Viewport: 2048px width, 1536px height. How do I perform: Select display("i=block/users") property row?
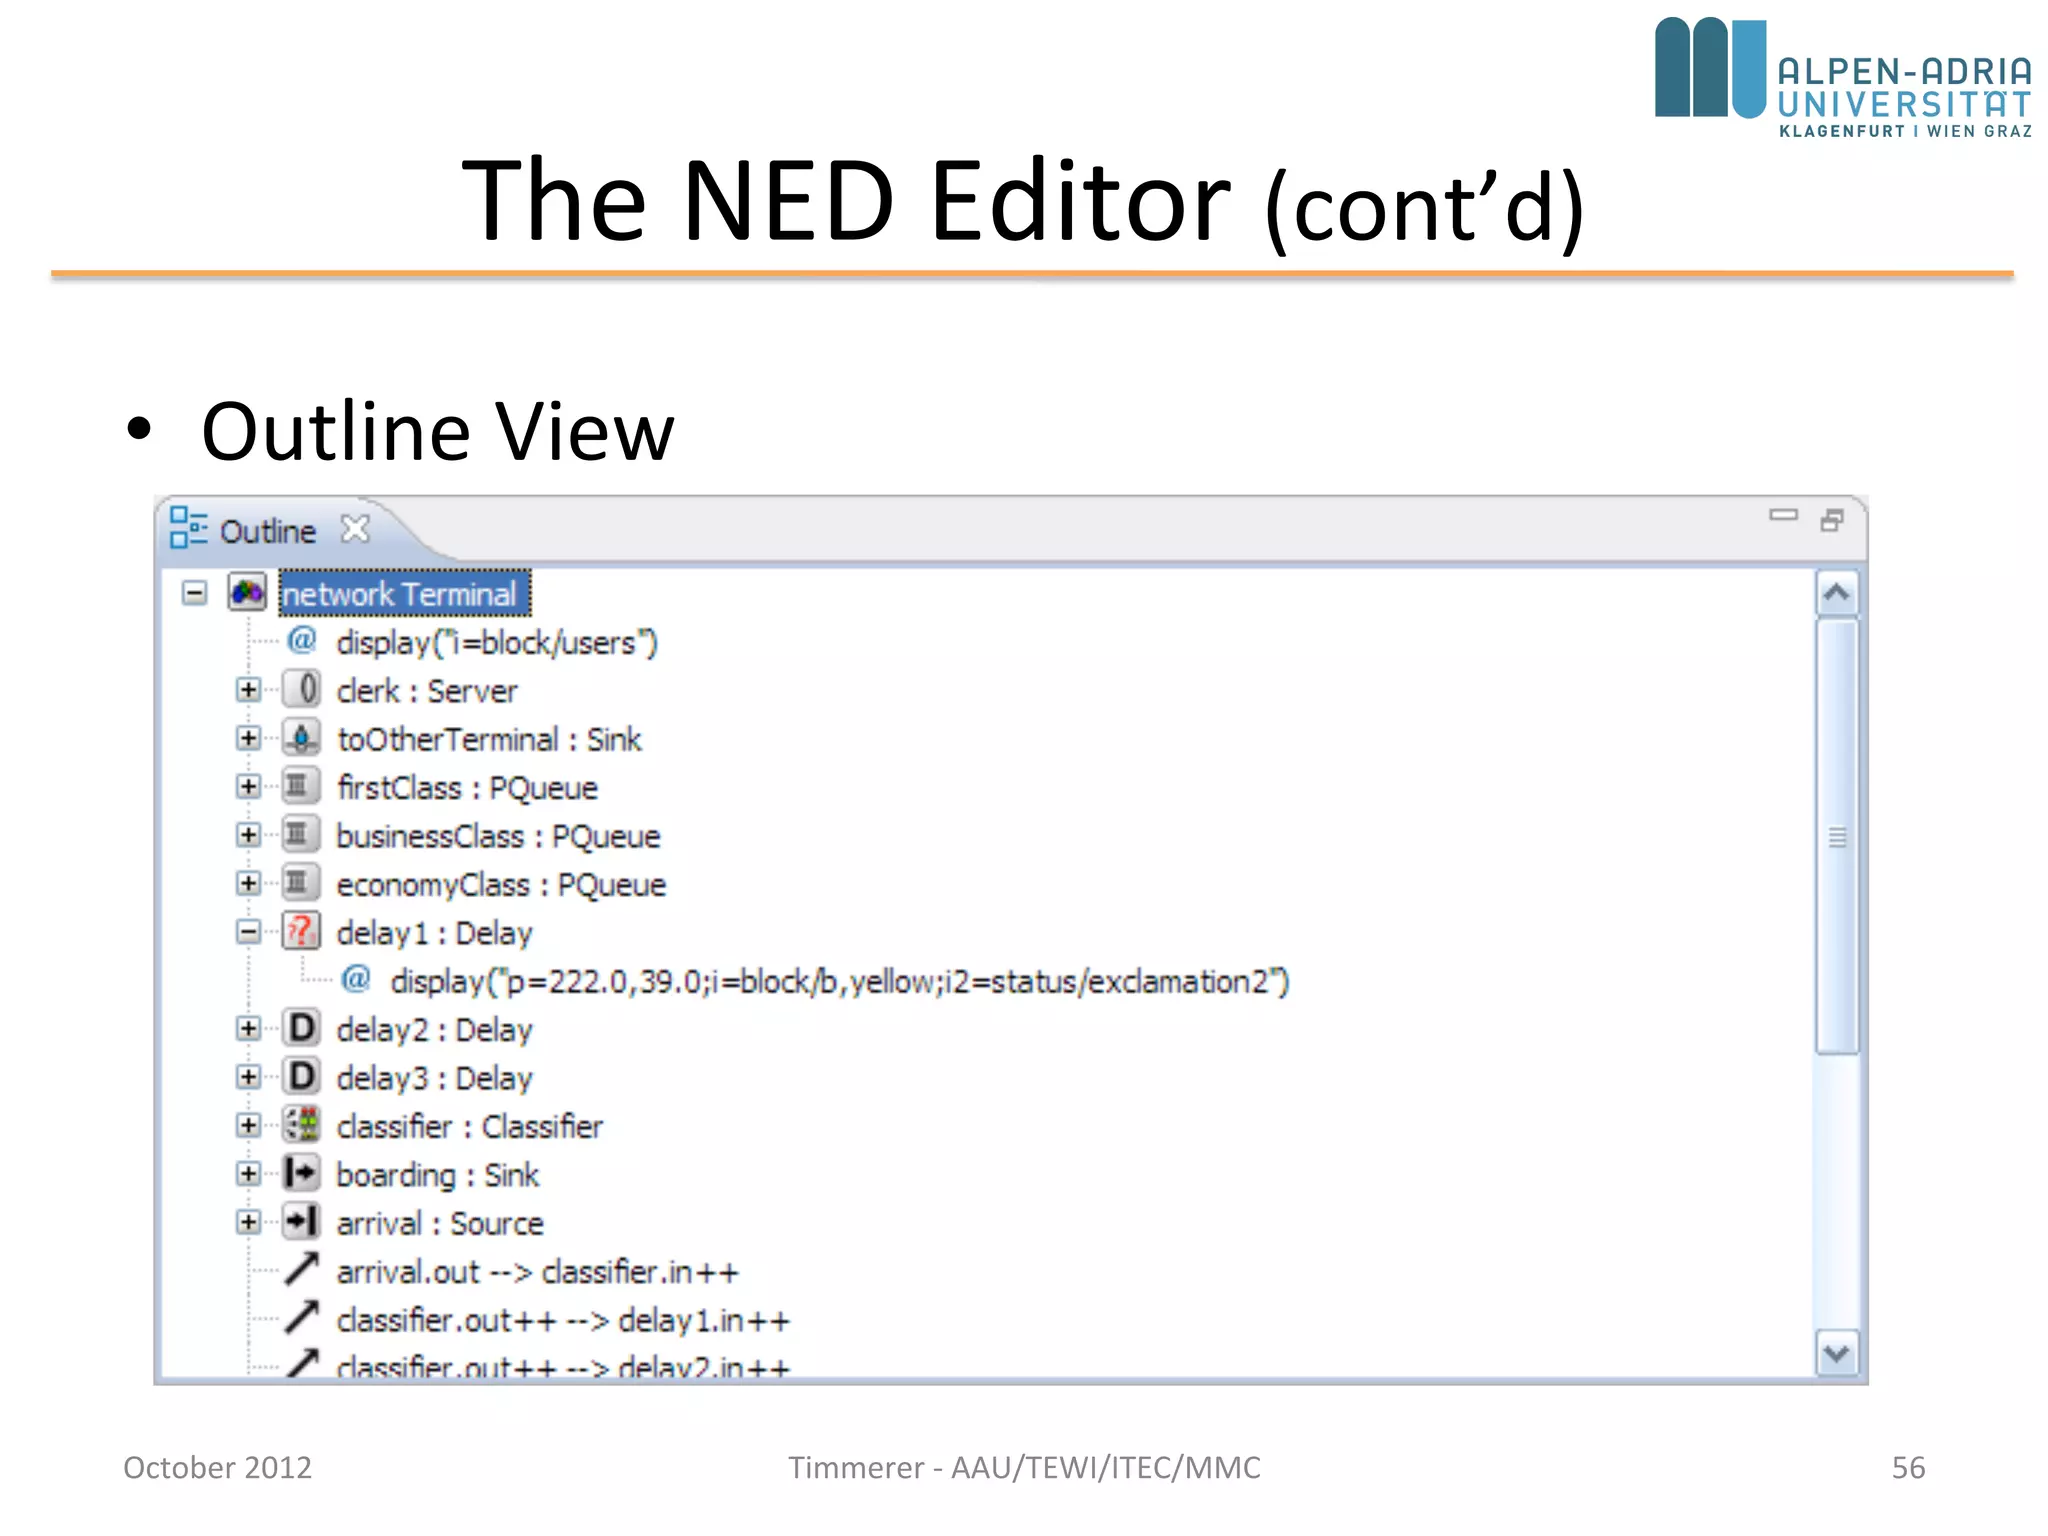coord(497,642)
